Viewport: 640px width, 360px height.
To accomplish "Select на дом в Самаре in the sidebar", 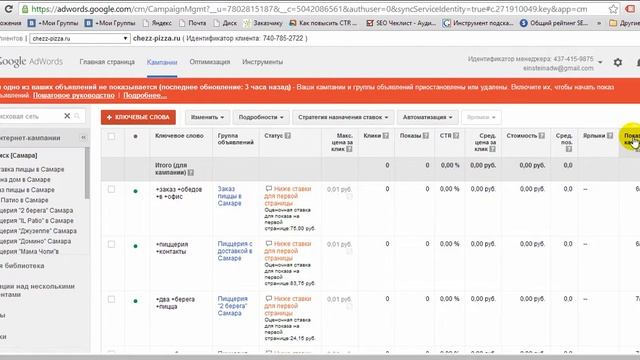I will (x=25, y=180).
